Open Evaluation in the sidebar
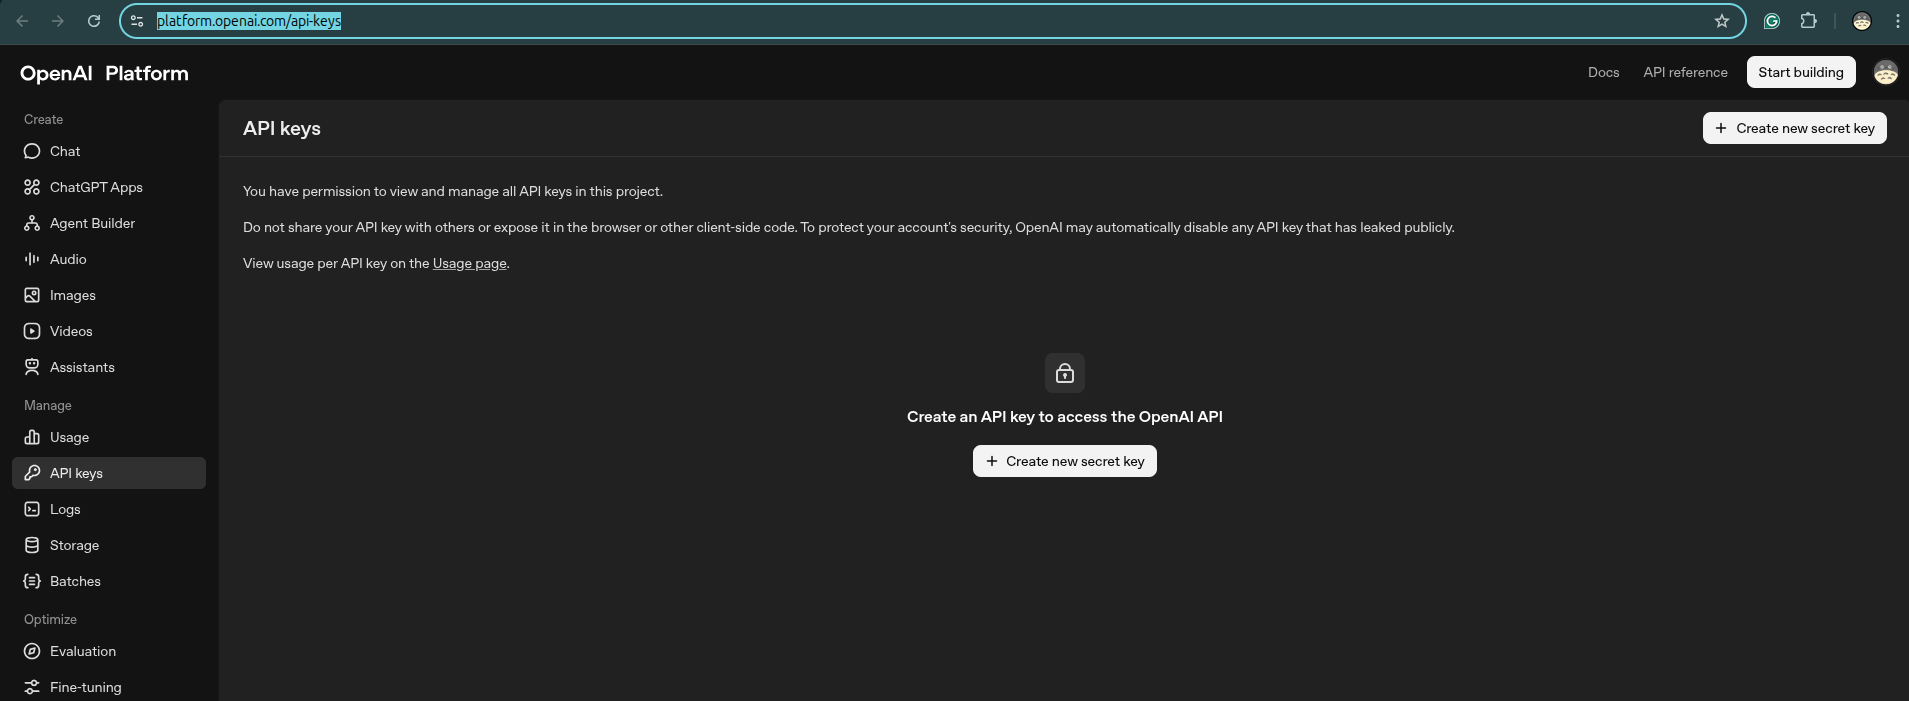 coord(109,651)
